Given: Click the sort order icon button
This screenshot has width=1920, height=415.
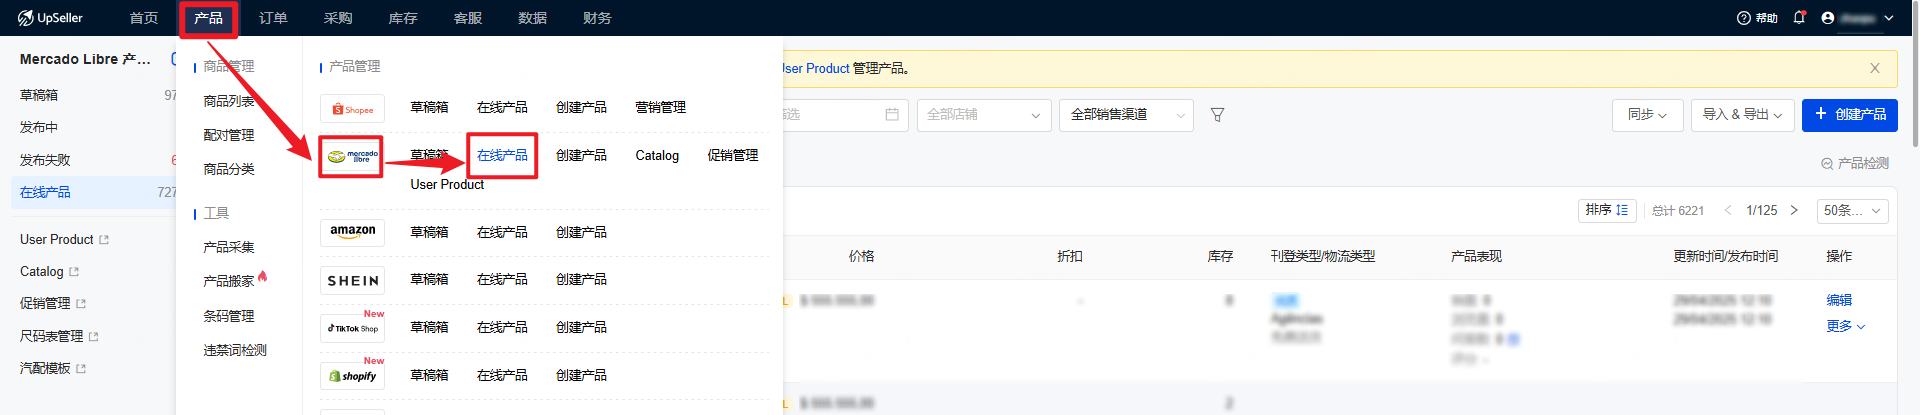Looking at the screenshot, I should click(x=1607, y=210).
